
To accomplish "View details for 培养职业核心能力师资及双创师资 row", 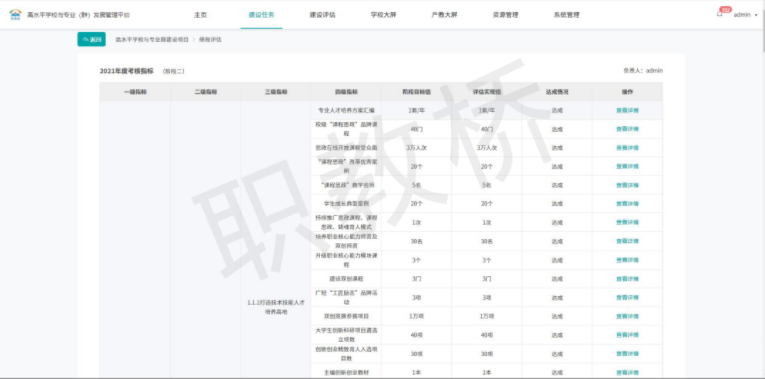I will (x=627, y=241).
